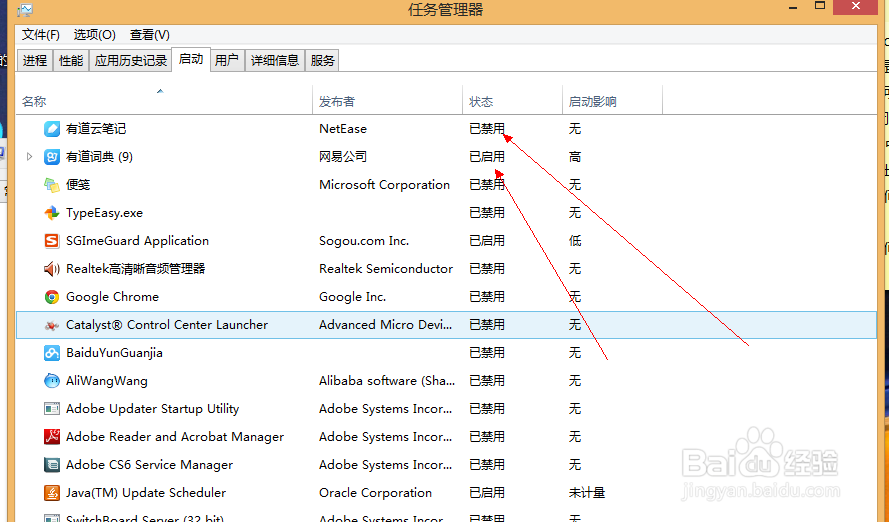This screenshot has width=889, height=522.
Task: Sort by the 启动影响 column header
Action: pyautogui.click(x=612, y=101)
